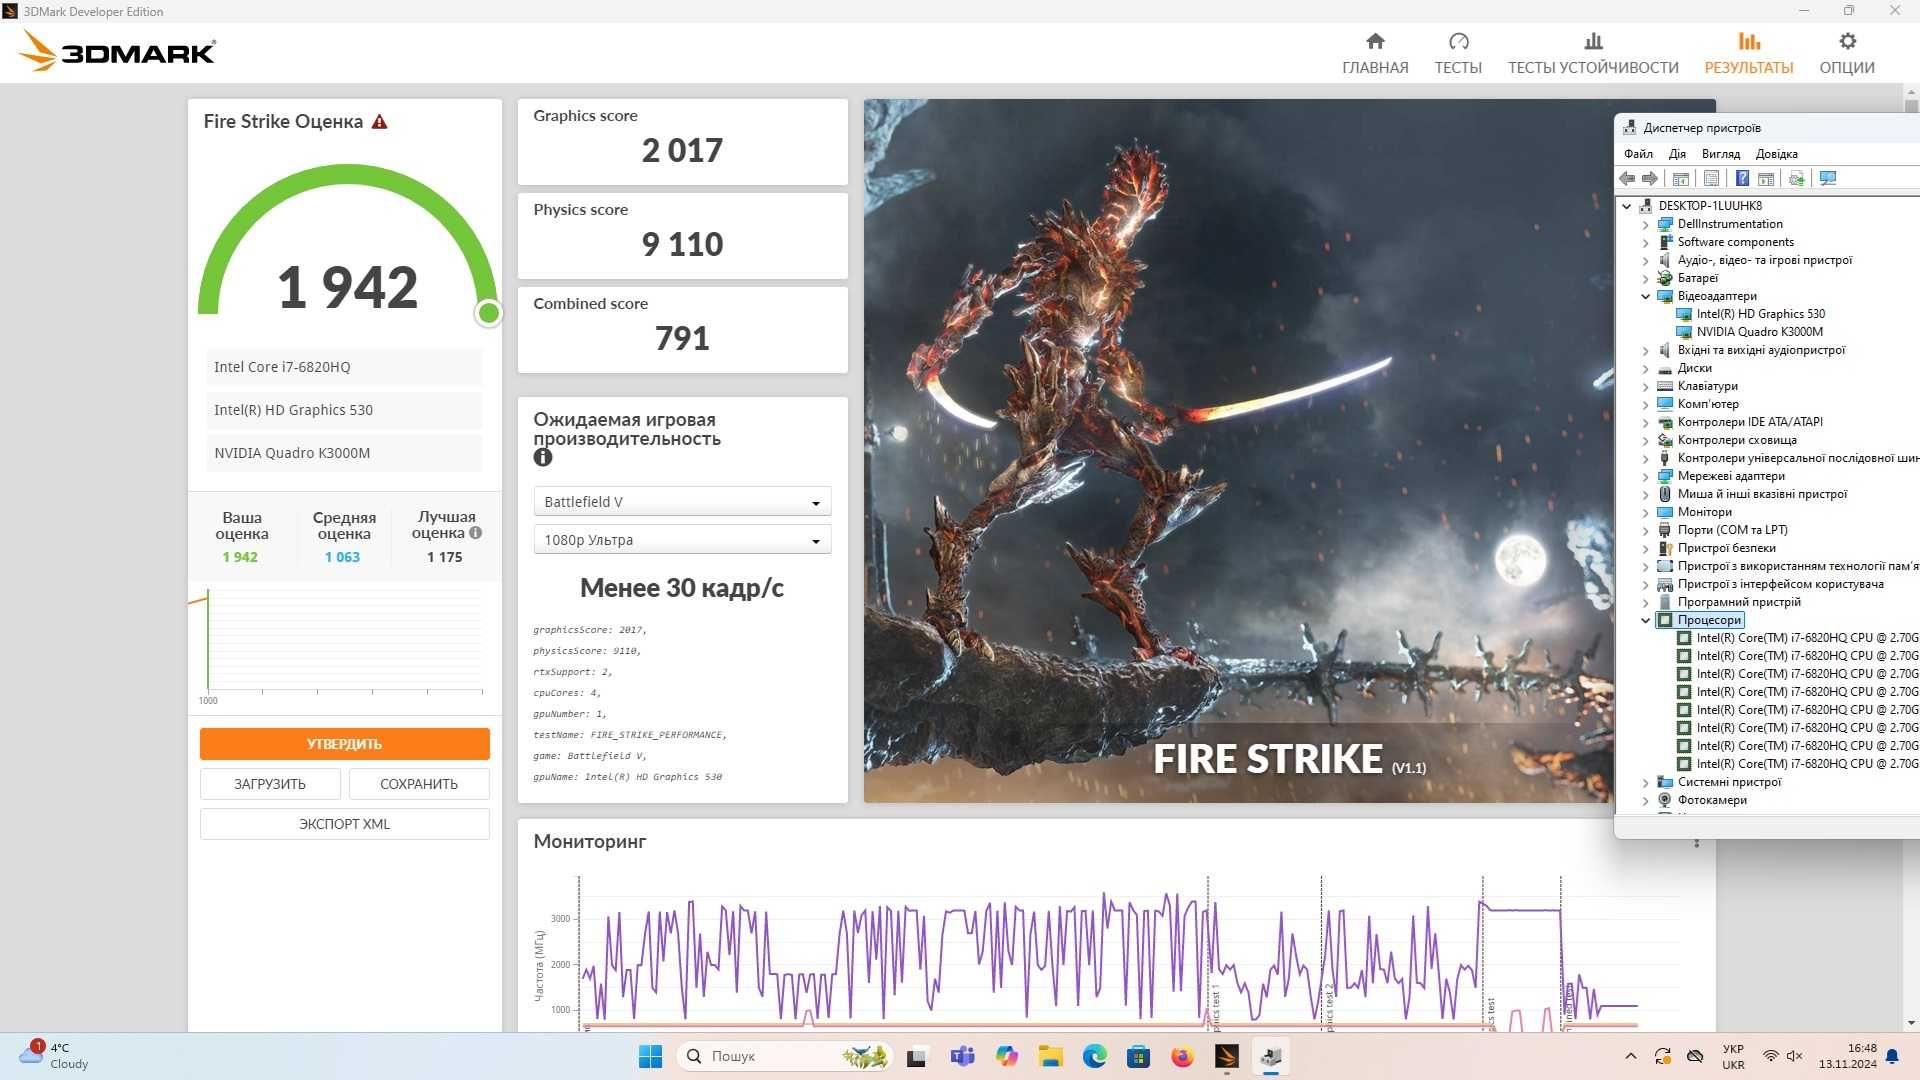1920x1080 pixels.
Task: Switch to the ТЕСТЫ tab
Action: pyautogui.click(x=1458, y=53)
